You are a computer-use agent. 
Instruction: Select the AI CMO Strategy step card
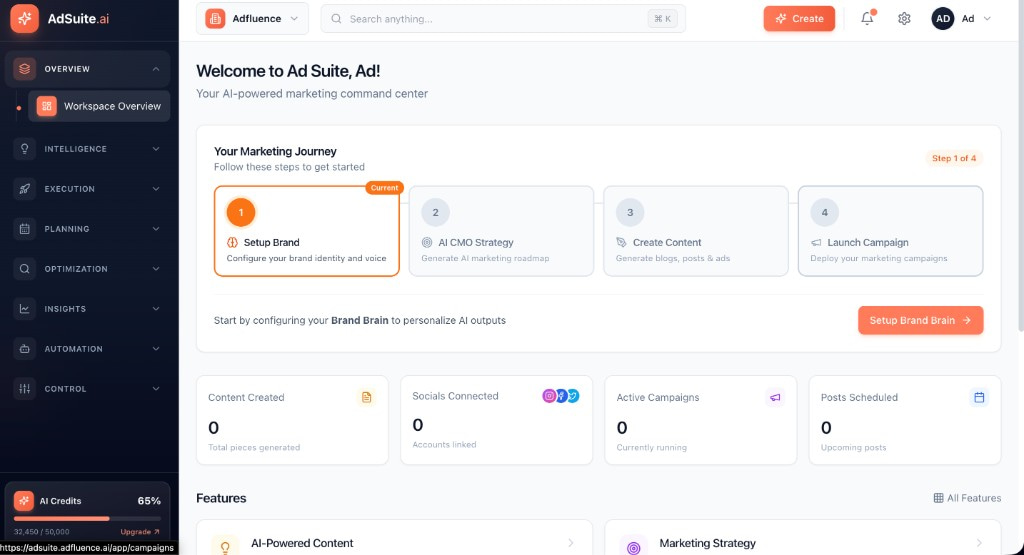pos(501,231)
